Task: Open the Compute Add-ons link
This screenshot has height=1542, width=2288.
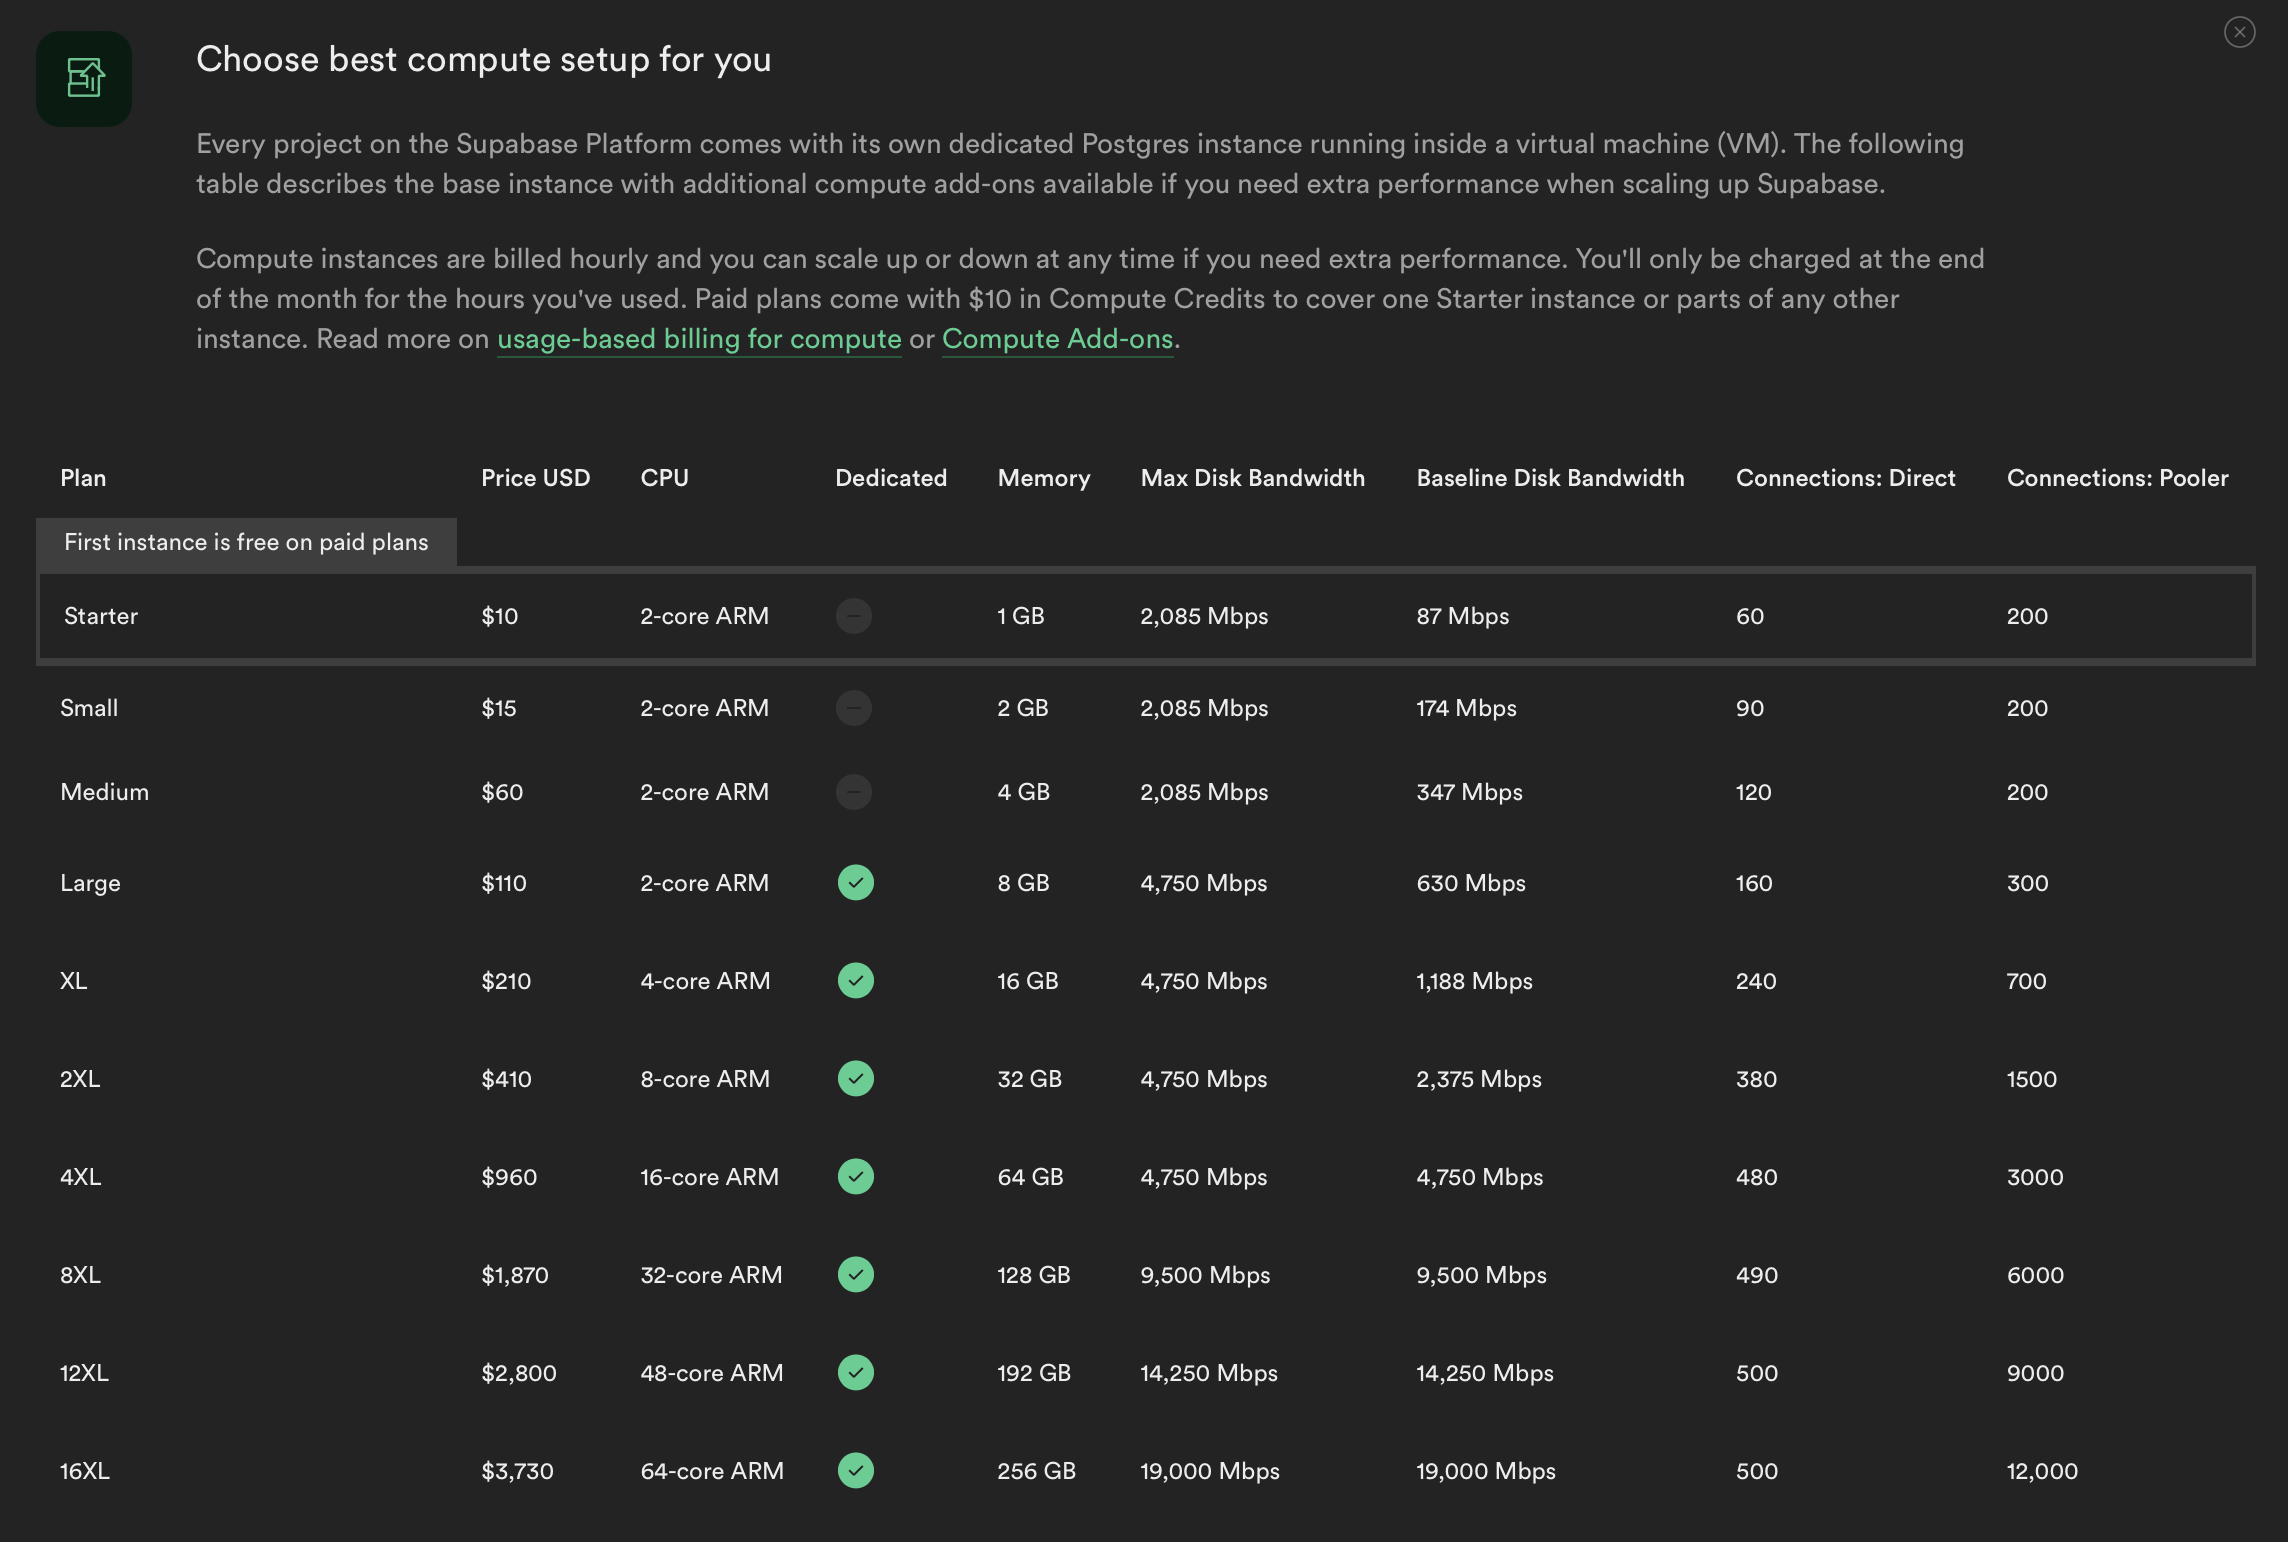Action: click(x=1057, y=339)
